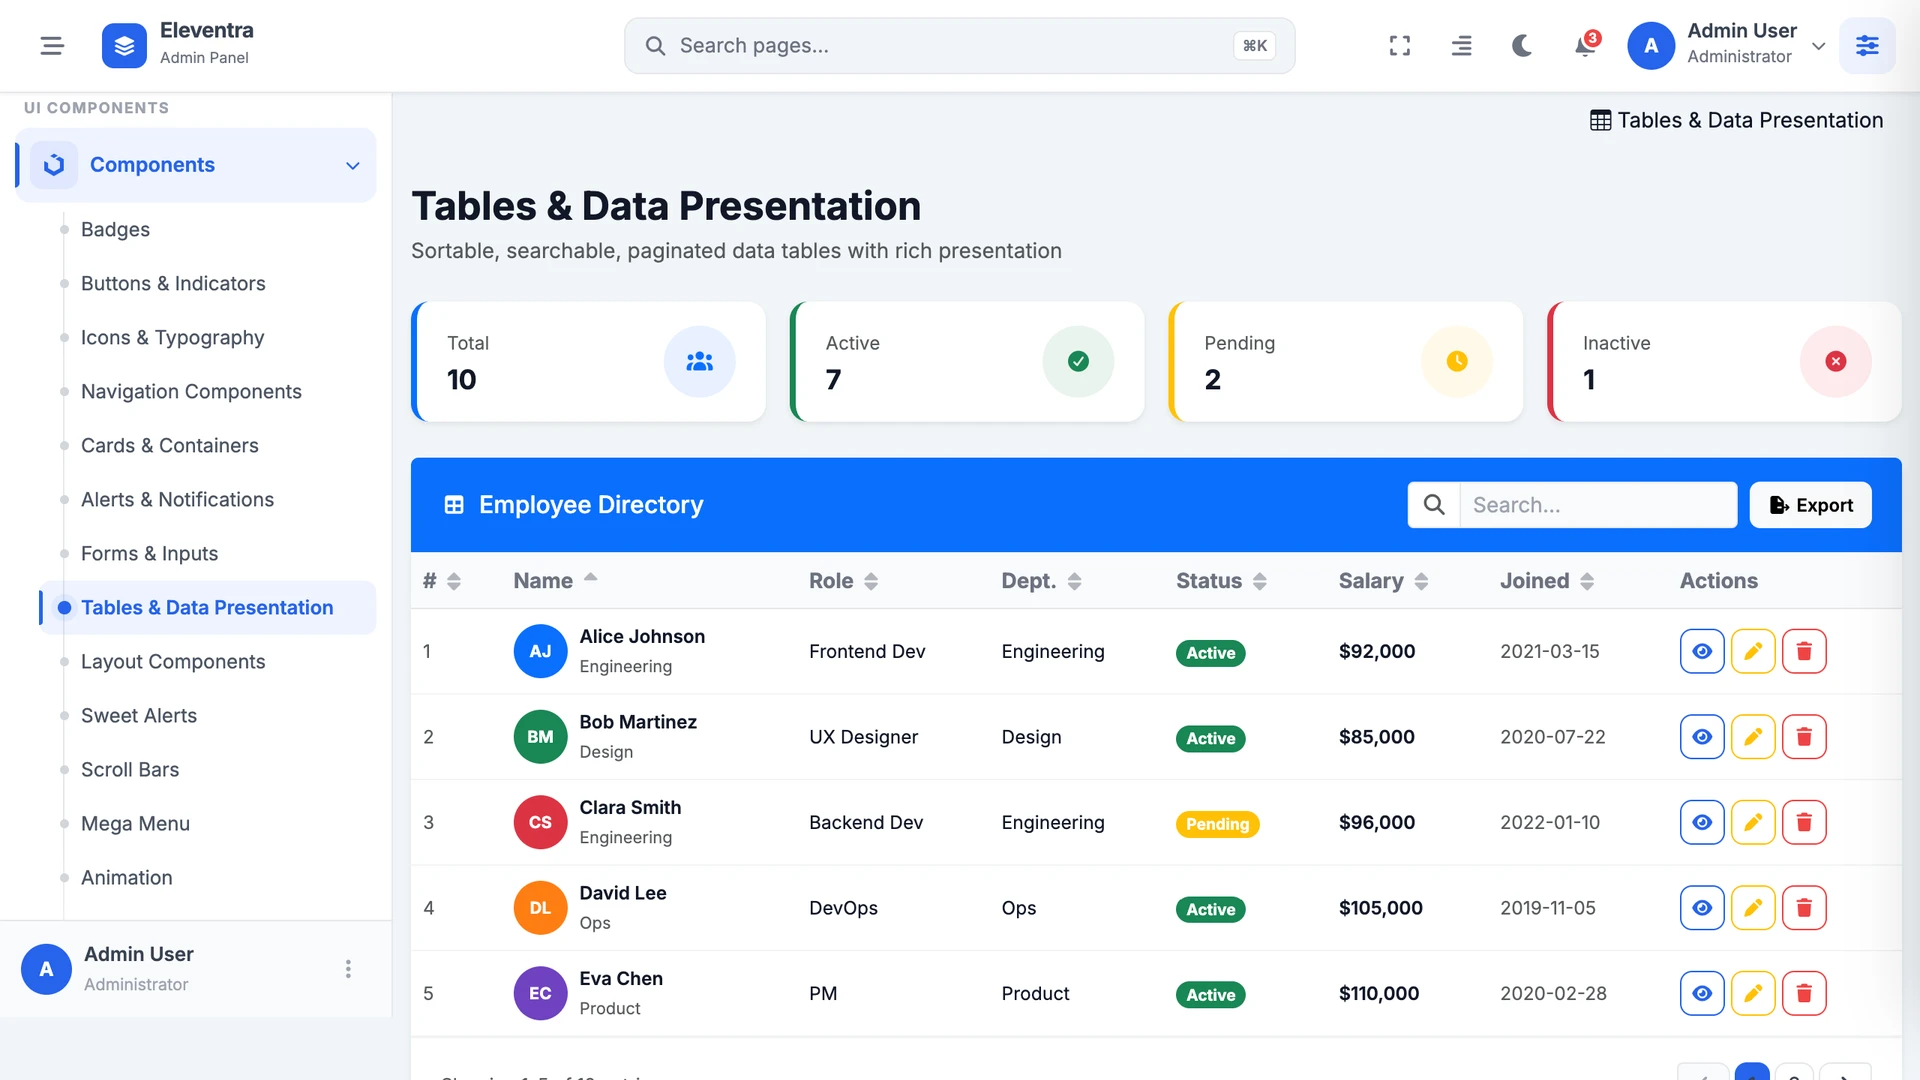Click the AJ avatar for Alice Johnson

tap(540, 651)
